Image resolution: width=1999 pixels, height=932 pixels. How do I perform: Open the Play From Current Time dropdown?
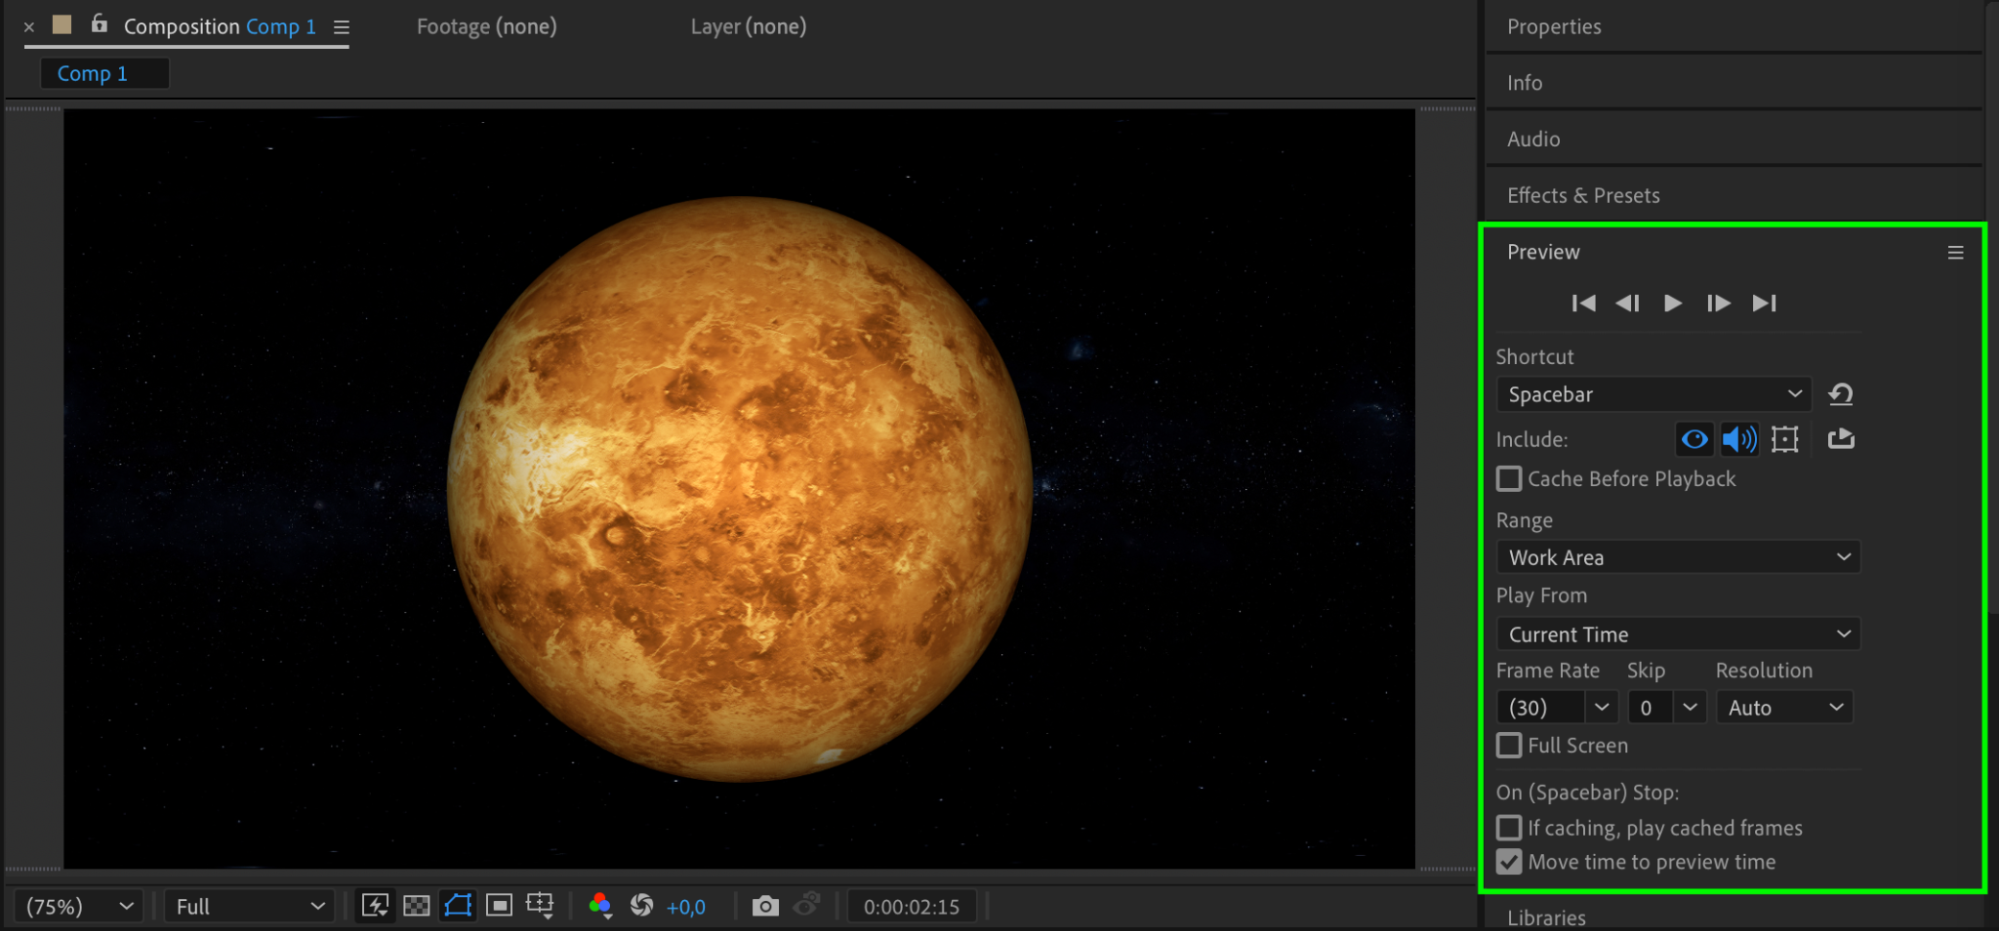[1677, 634]
